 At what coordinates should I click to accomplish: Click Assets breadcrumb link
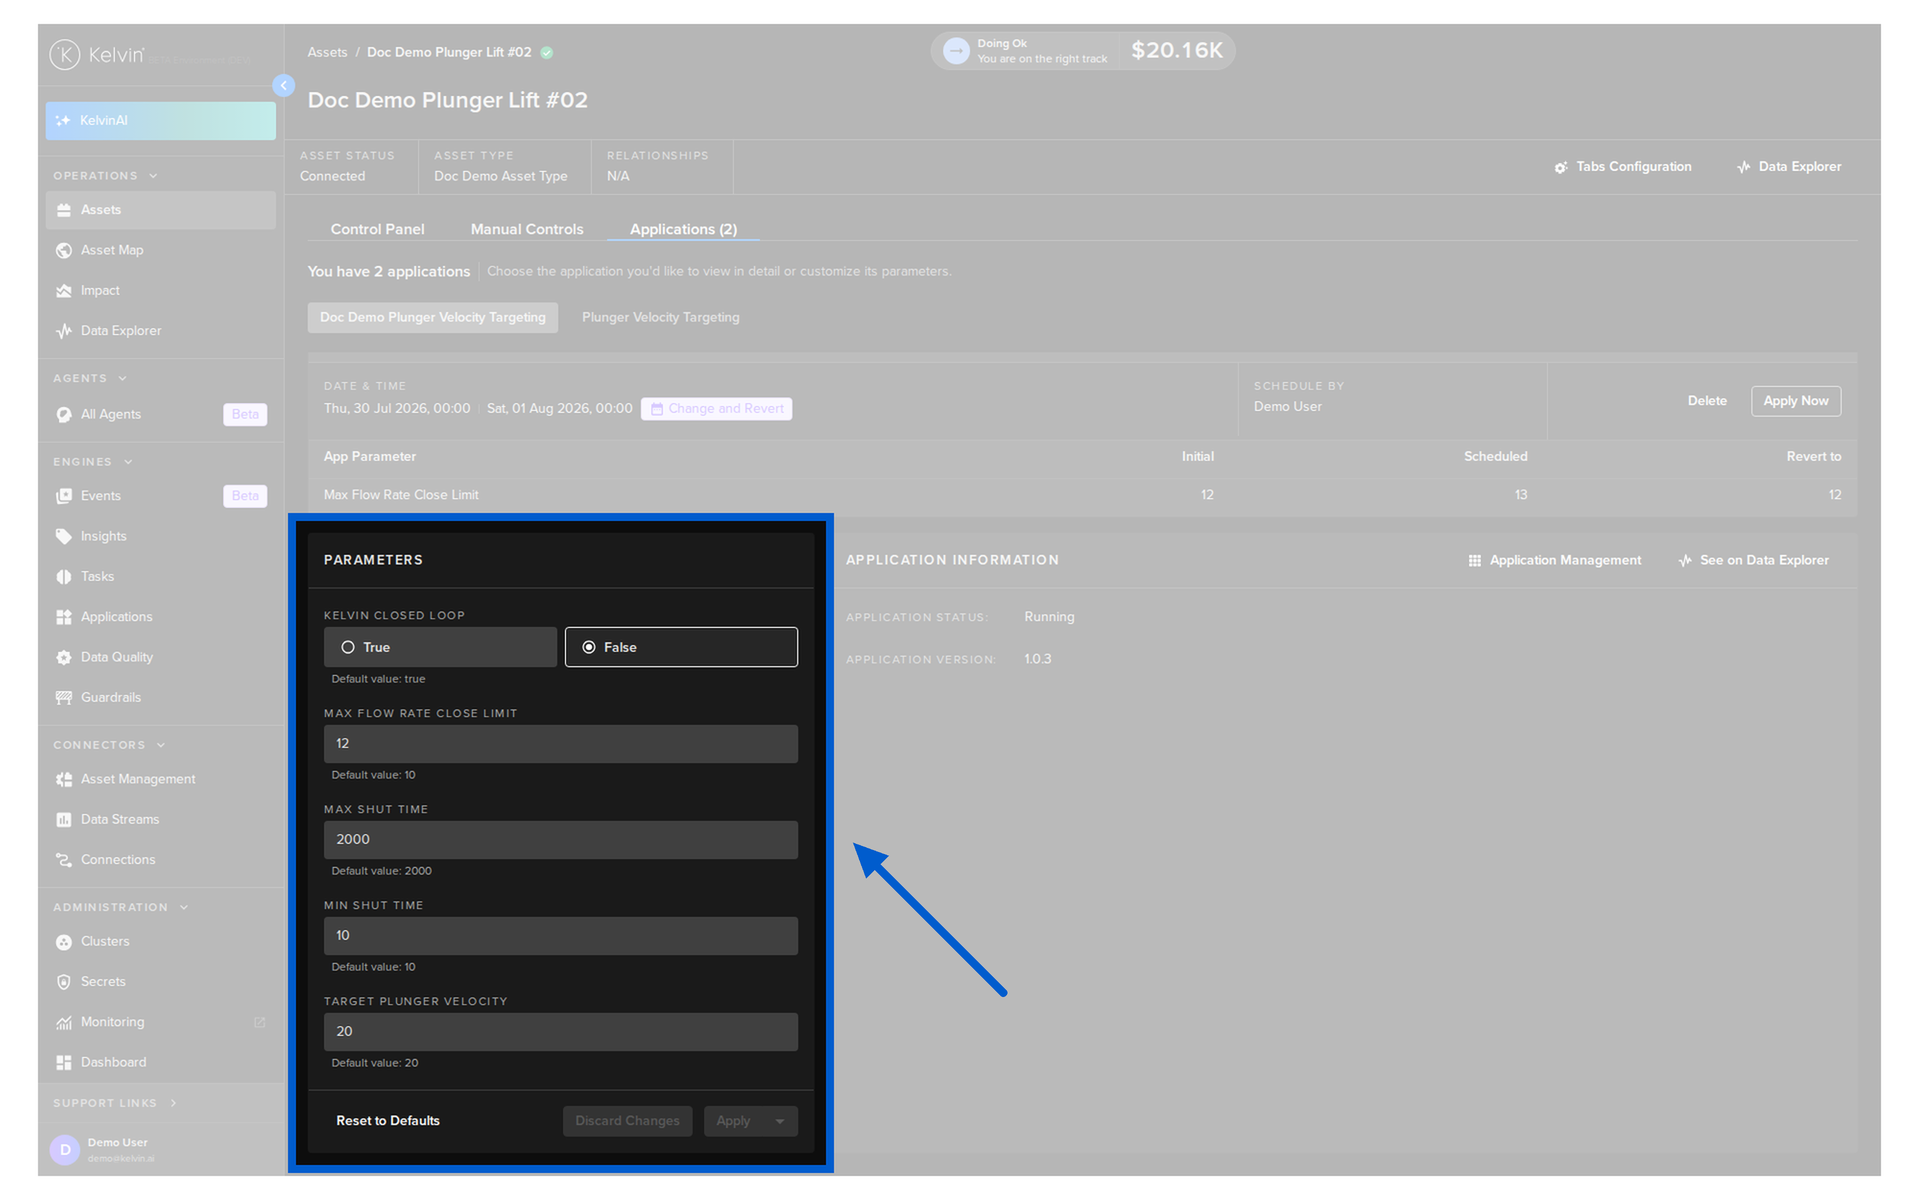(327, 52)
